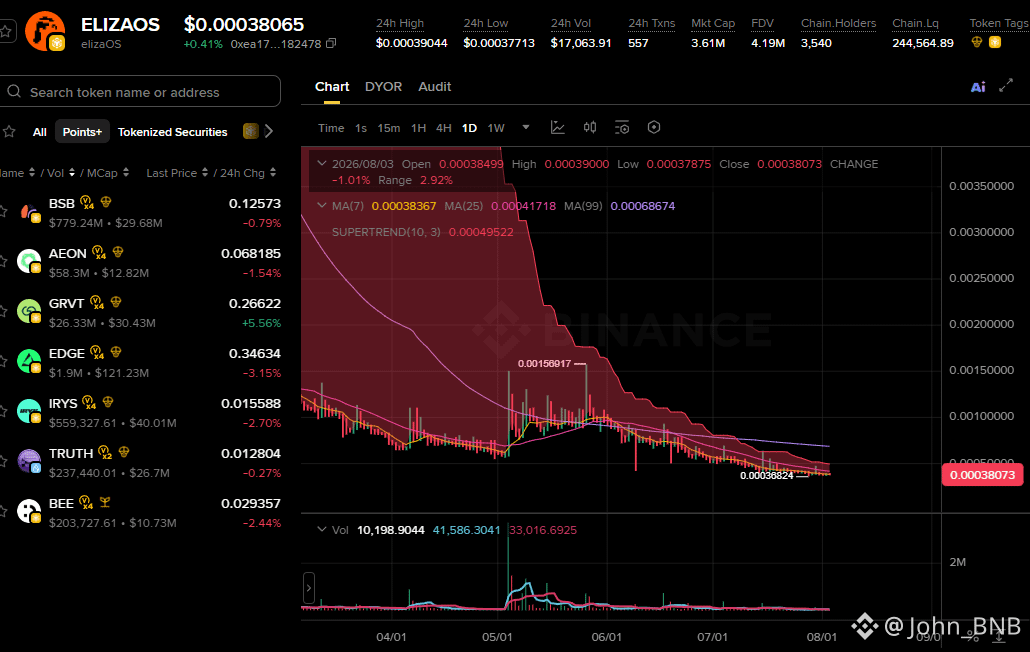The height and width of the screenshot is (652, 1030).
Task: Collapse the Vol indicator legend
Action: click(x=321, y=529)
